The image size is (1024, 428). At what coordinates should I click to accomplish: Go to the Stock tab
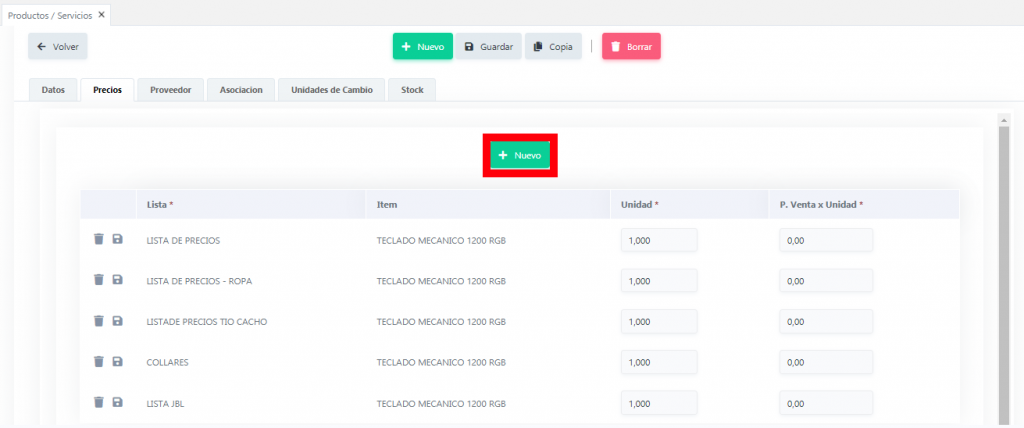coord(412,90)
